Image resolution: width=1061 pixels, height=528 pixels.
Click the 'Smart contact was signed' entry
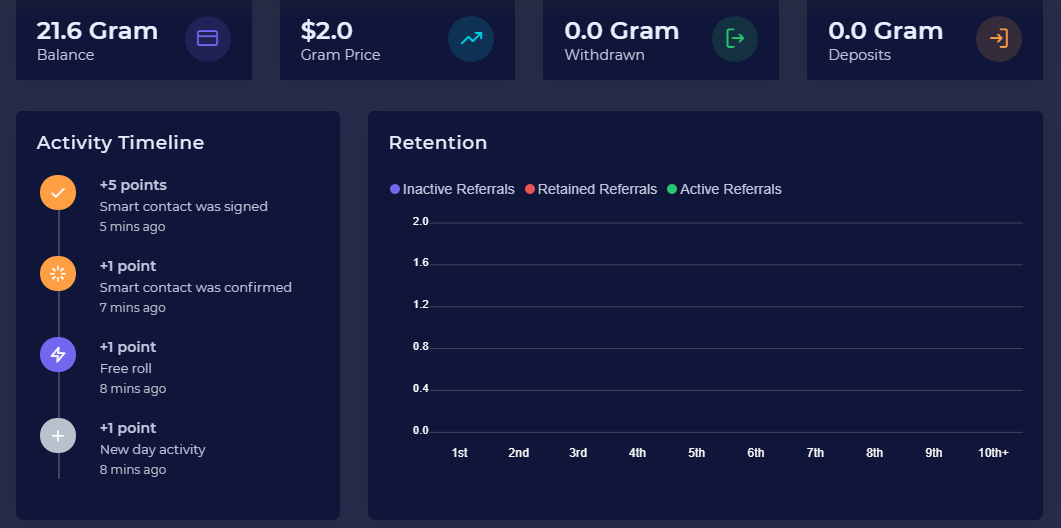(184, 206)
